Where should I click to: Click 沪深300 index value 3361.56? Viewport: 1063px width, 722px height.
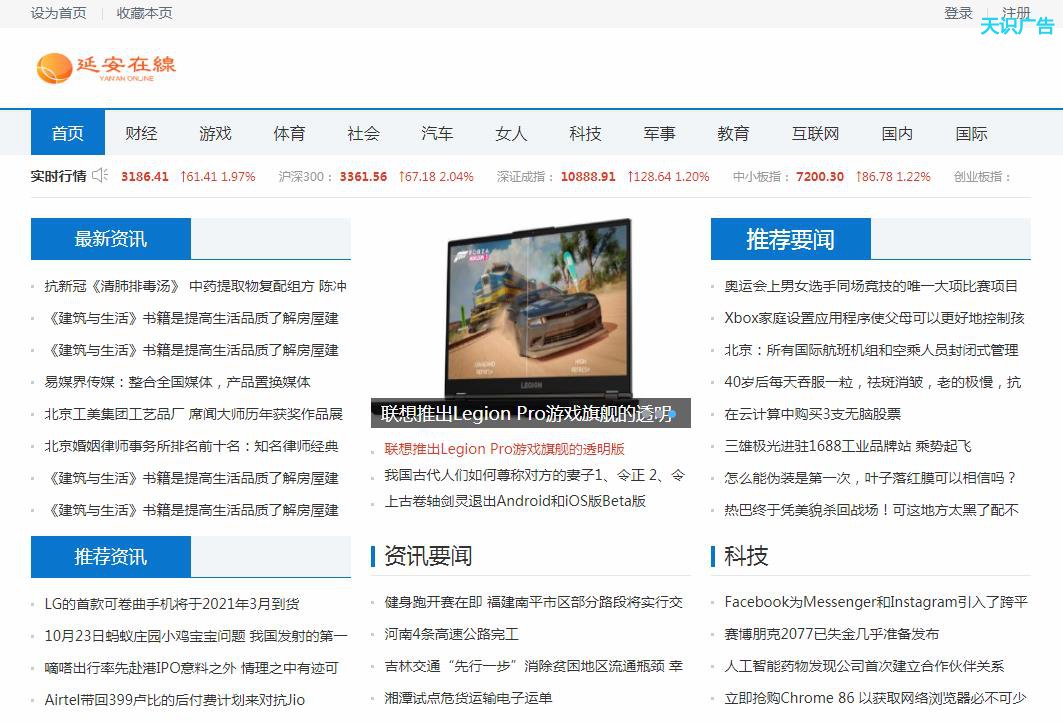tap(363, 176)
